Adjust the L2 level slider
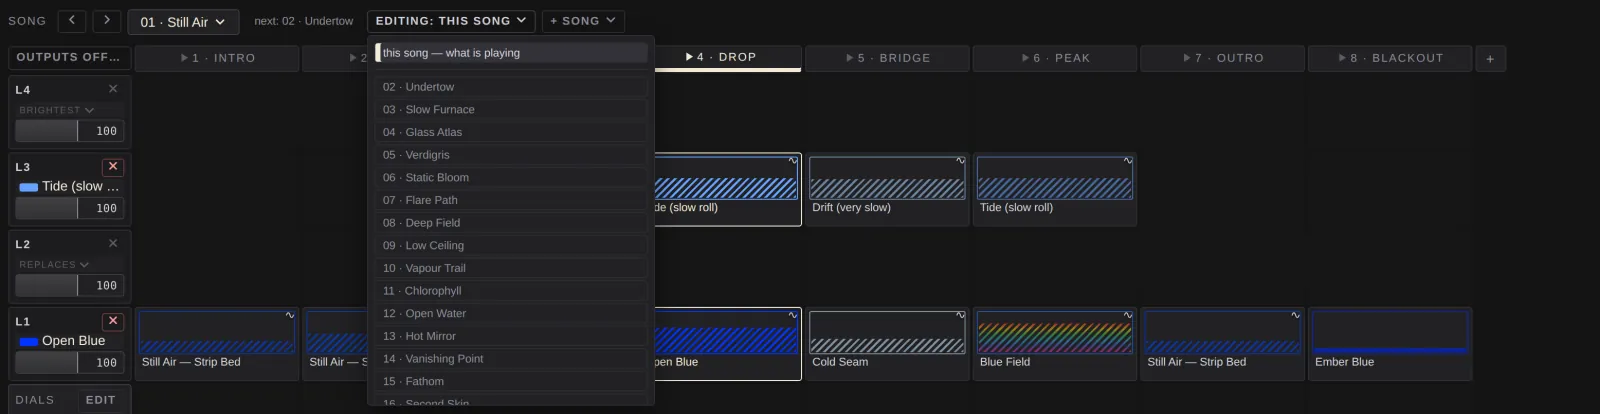 47,285
